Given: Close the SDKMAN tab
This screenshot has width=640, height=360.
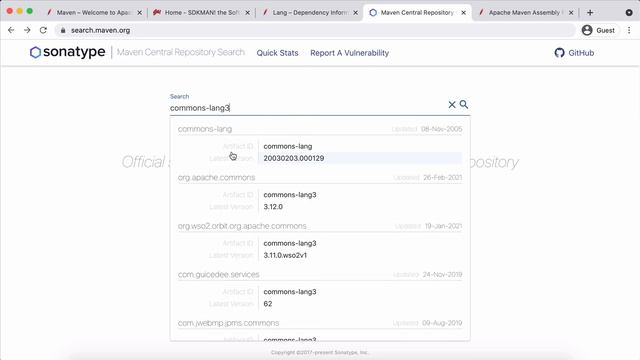Looking at the screenshot, I should point(247,13).
